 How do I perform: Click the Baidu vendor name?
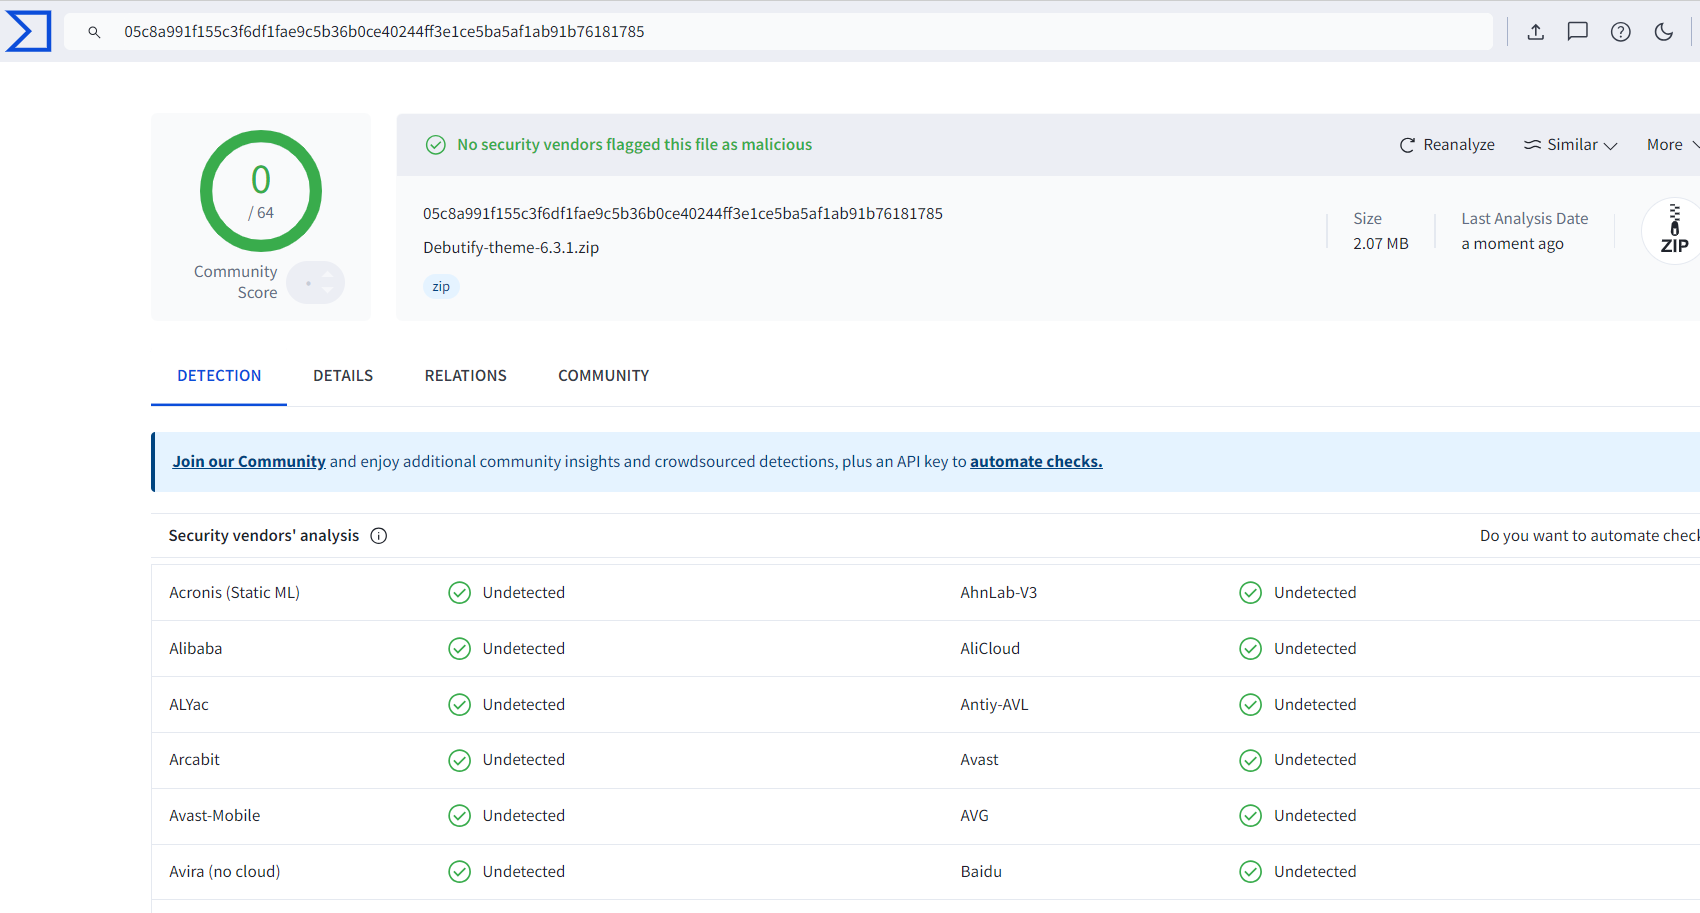point(981,872)
